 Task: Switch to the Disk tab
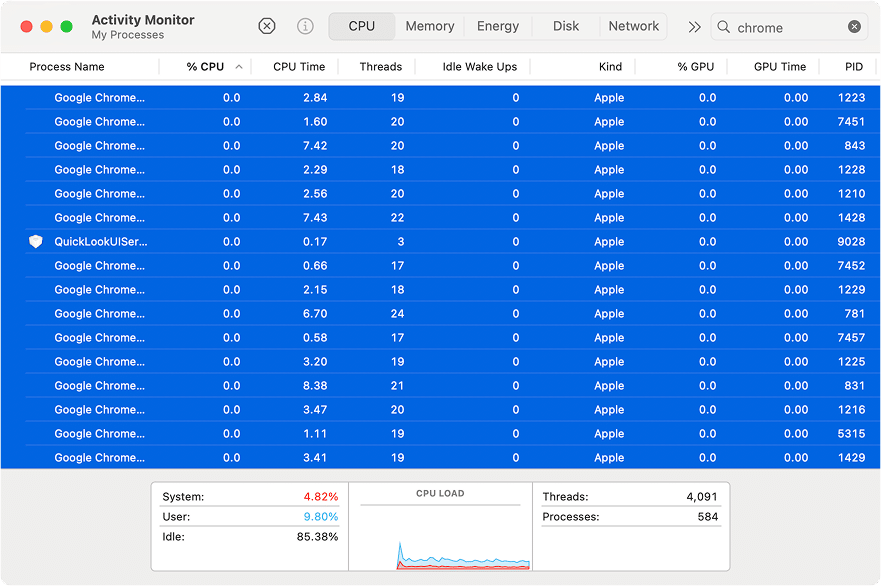(566, 26)
